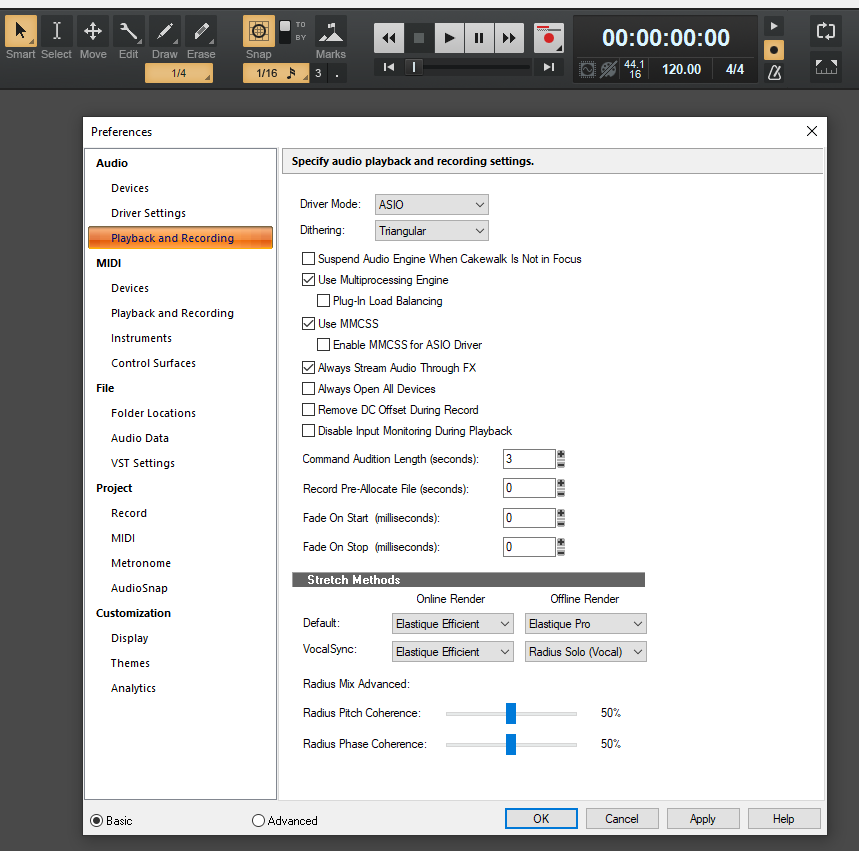
Task: Toggle the dotted snap button
Action: point(337,73)
